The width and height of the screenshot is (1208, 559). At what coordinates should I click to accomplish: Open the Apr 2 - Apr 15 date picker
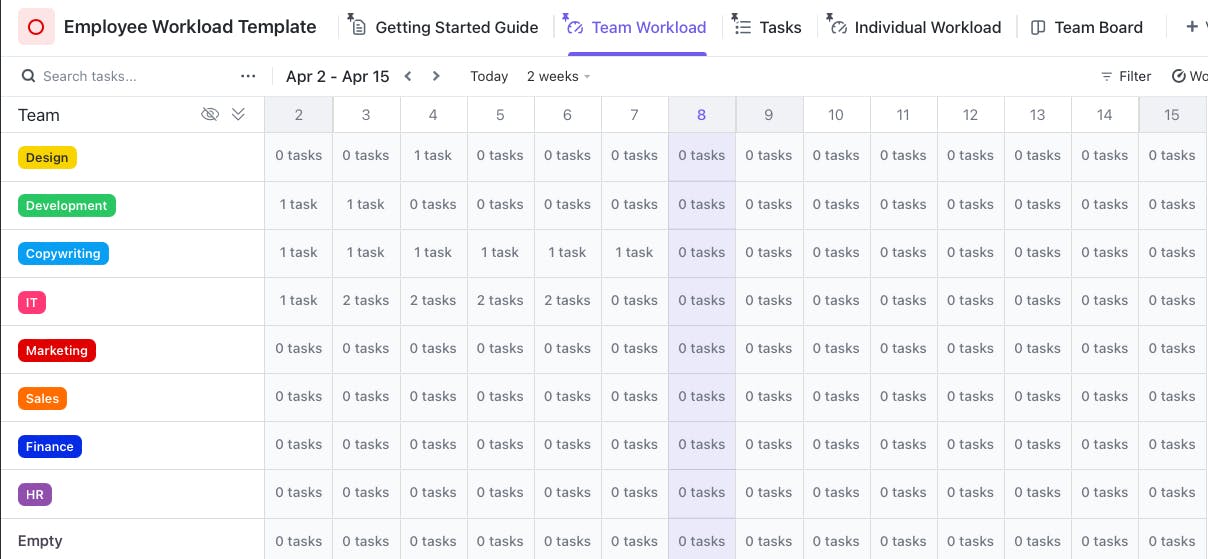click(337, 76)
